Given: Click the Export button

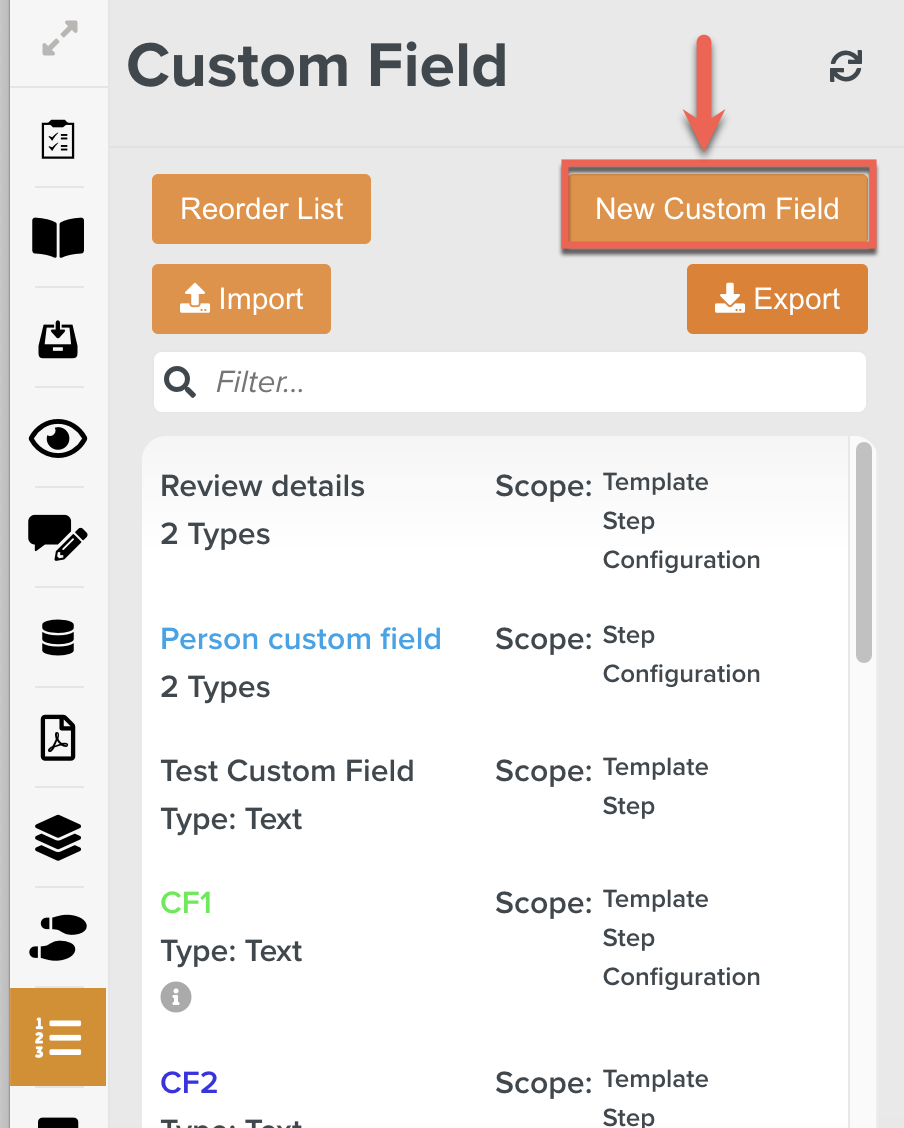Looking at the screenshot, I should coord(777,299).
